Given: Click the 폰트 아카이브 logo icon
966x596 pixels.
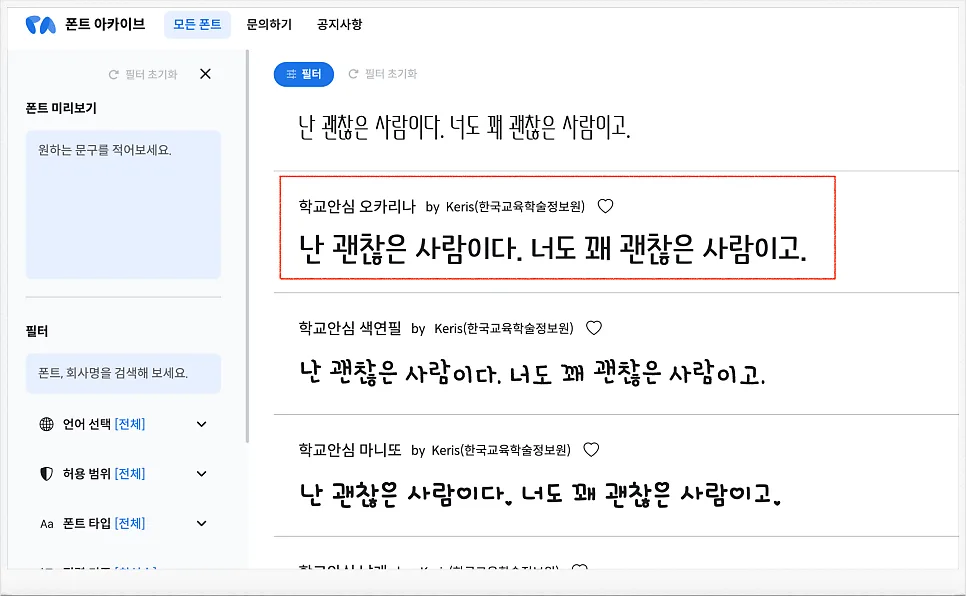Looking at the screenshot, I should click(41, 25).
